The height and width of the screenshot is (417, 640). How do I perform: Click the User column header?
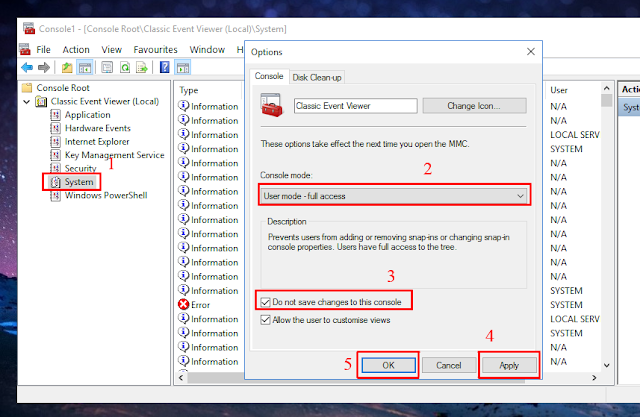tap(559, 90)
